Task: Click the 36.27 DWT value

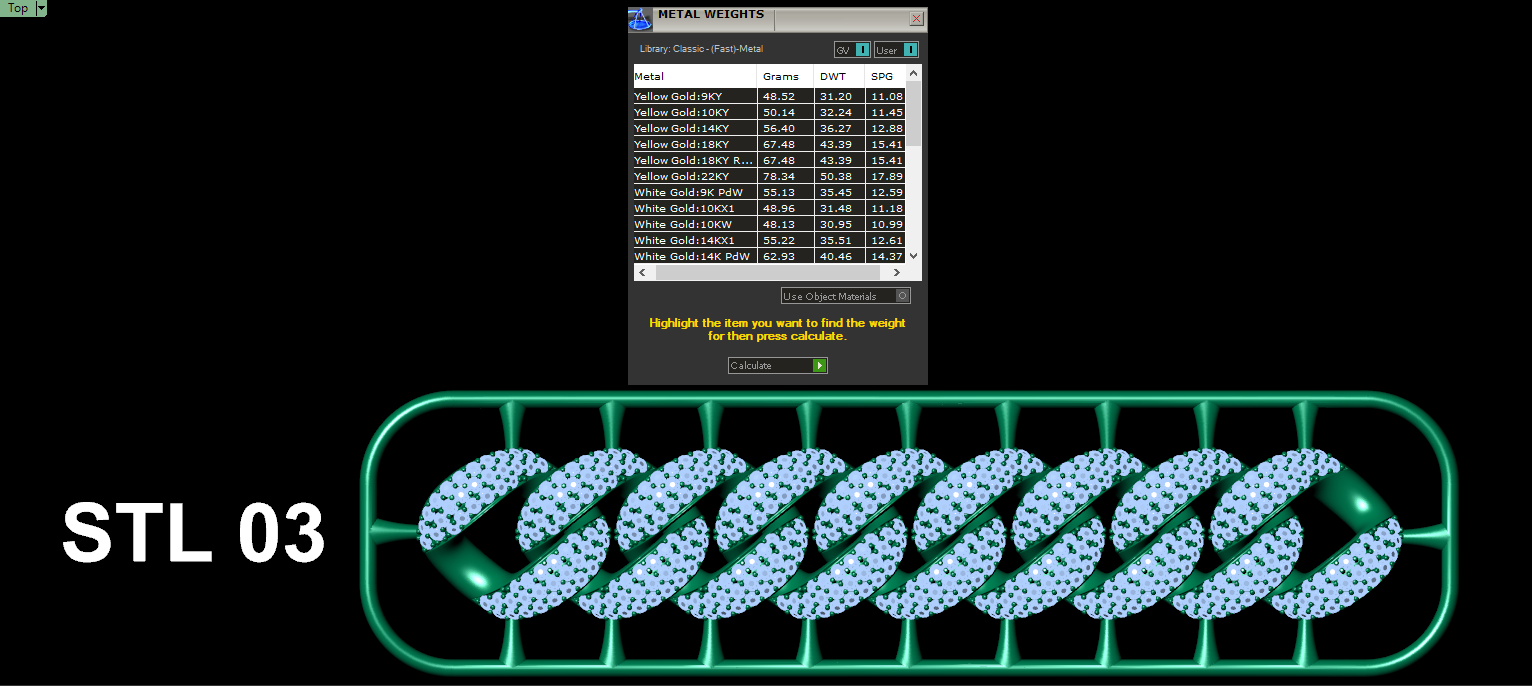Action: coord(835,129)
